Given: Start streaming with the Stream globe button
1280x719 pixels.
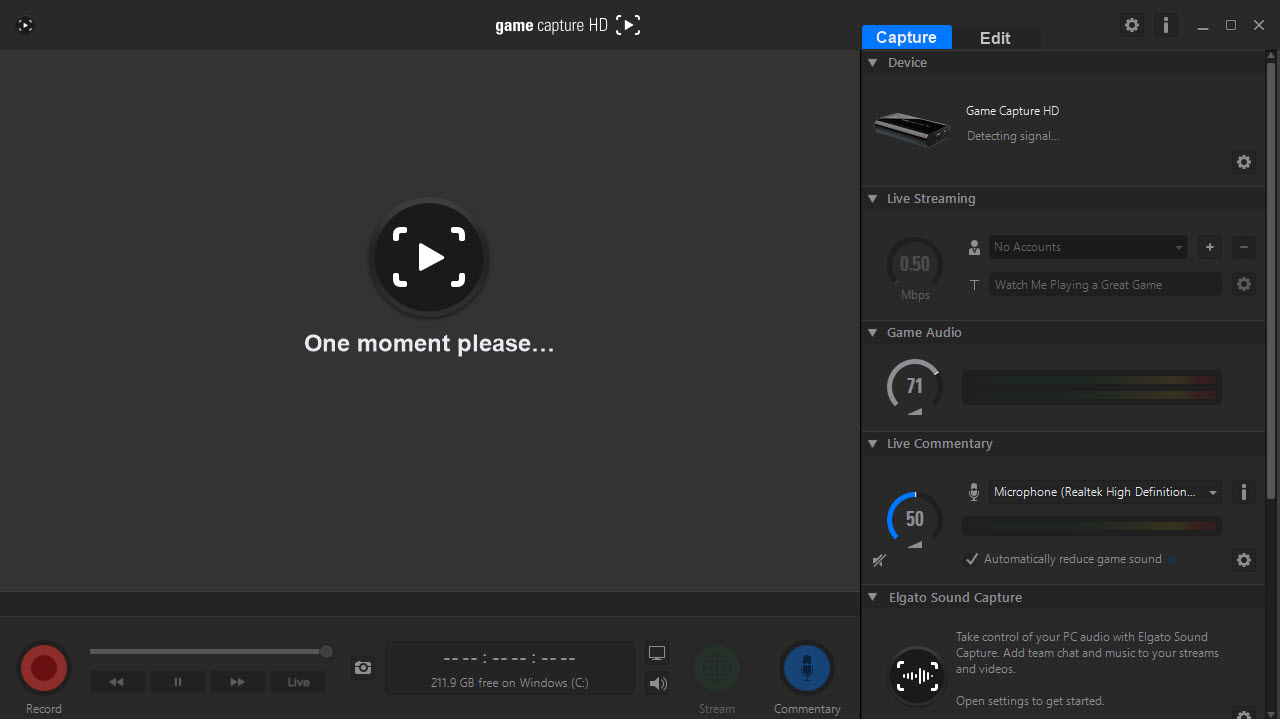Looking at the screenshot, I should [x=717, y=668].
